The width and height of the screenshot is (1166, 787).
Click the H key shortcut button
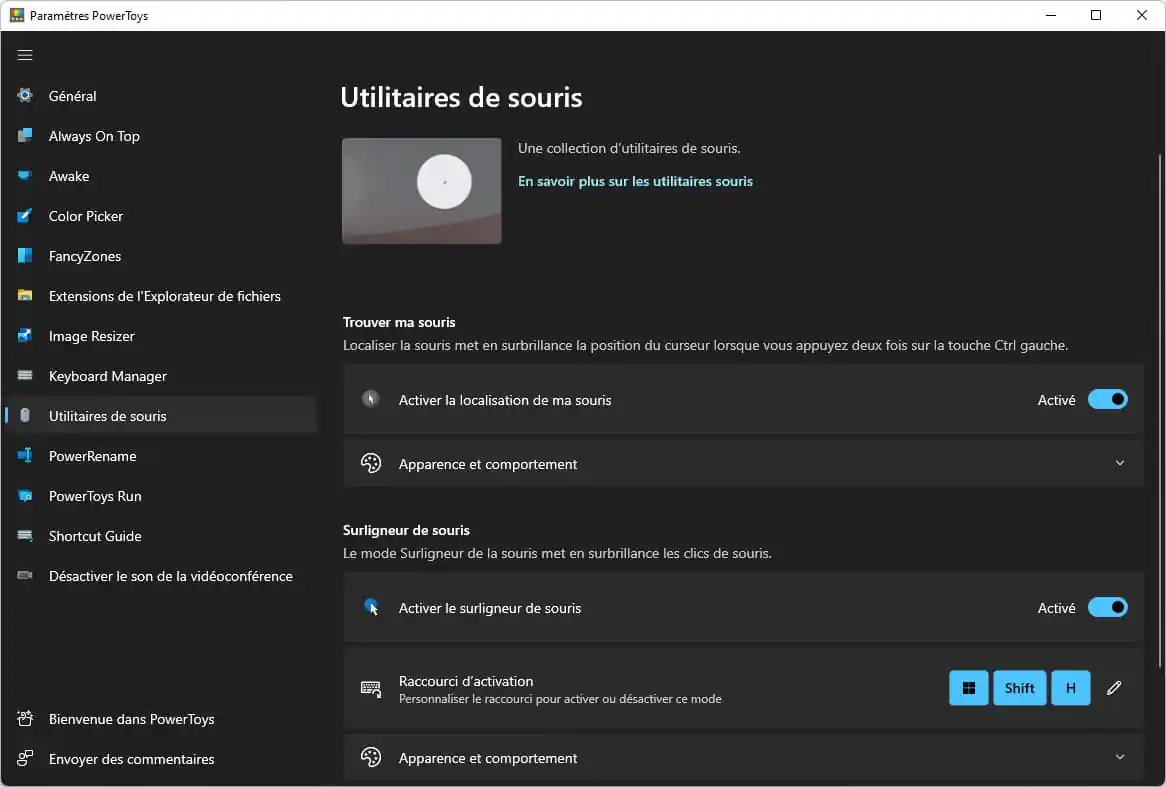1071,688
